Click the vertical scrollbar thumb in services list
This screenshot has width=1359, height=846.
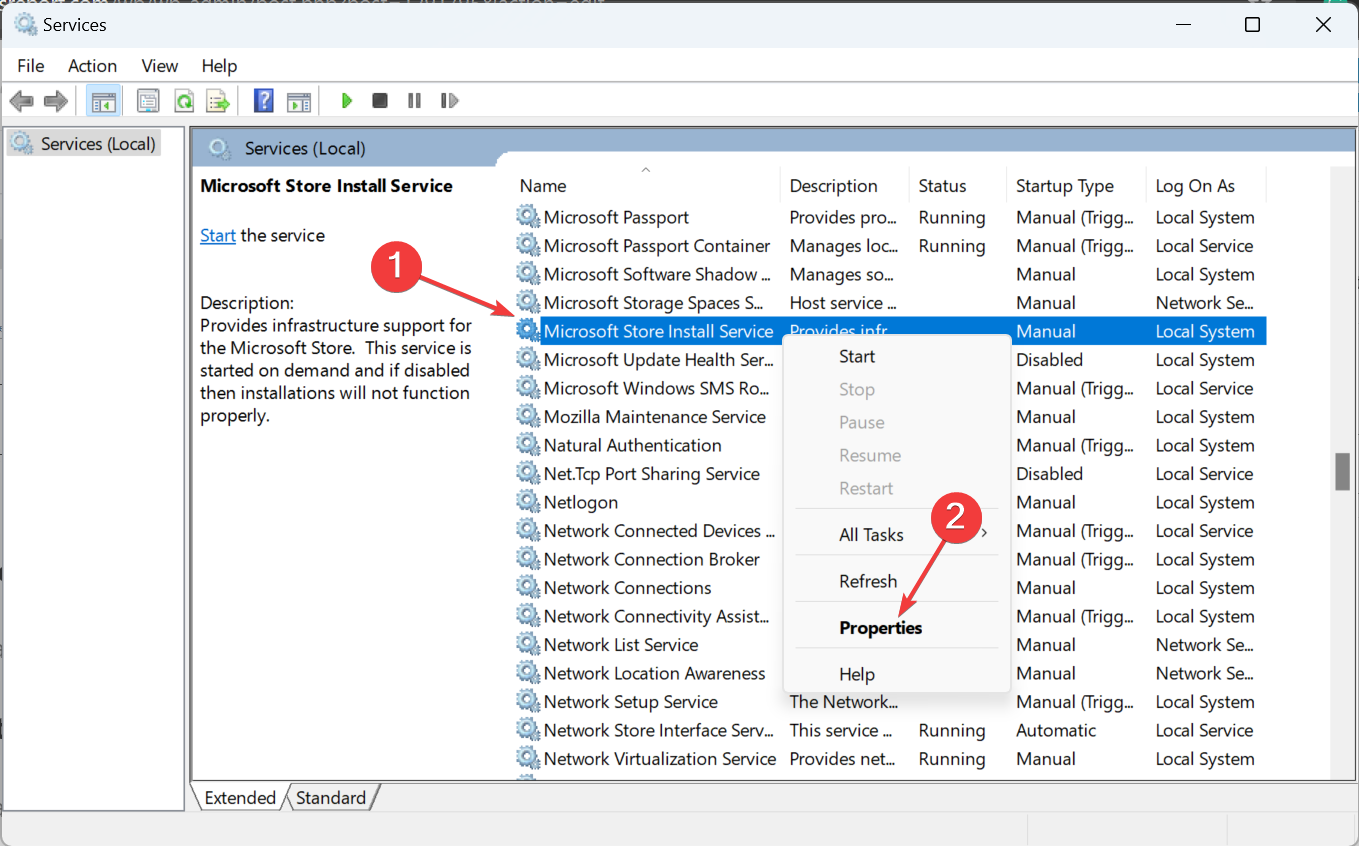(1343, 472)
